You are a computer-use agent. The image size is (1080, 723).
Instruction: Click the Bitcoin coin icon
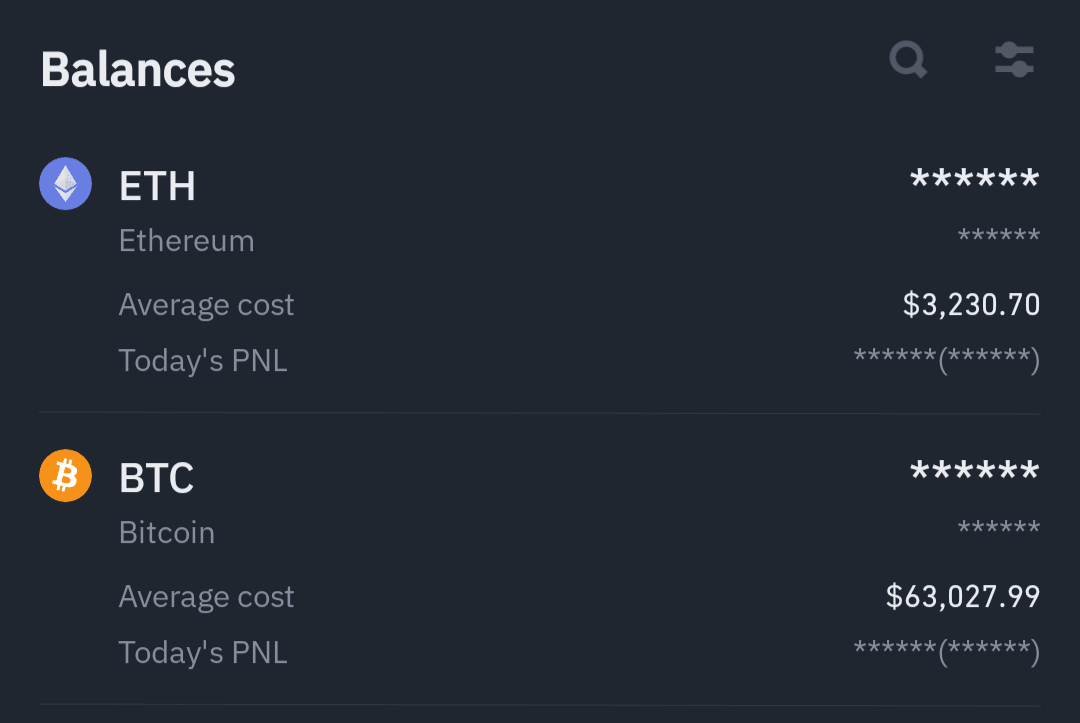[x=64, y=475]
